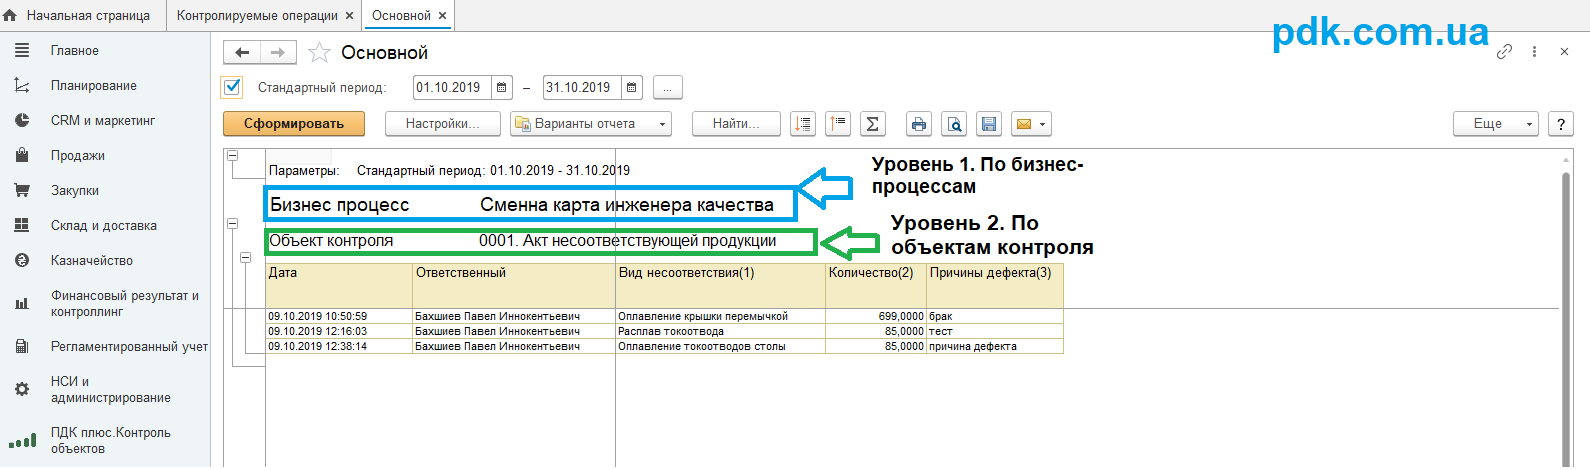Open the Продажи menu item
1590x470 pixels.
click(x=78, y=156)
